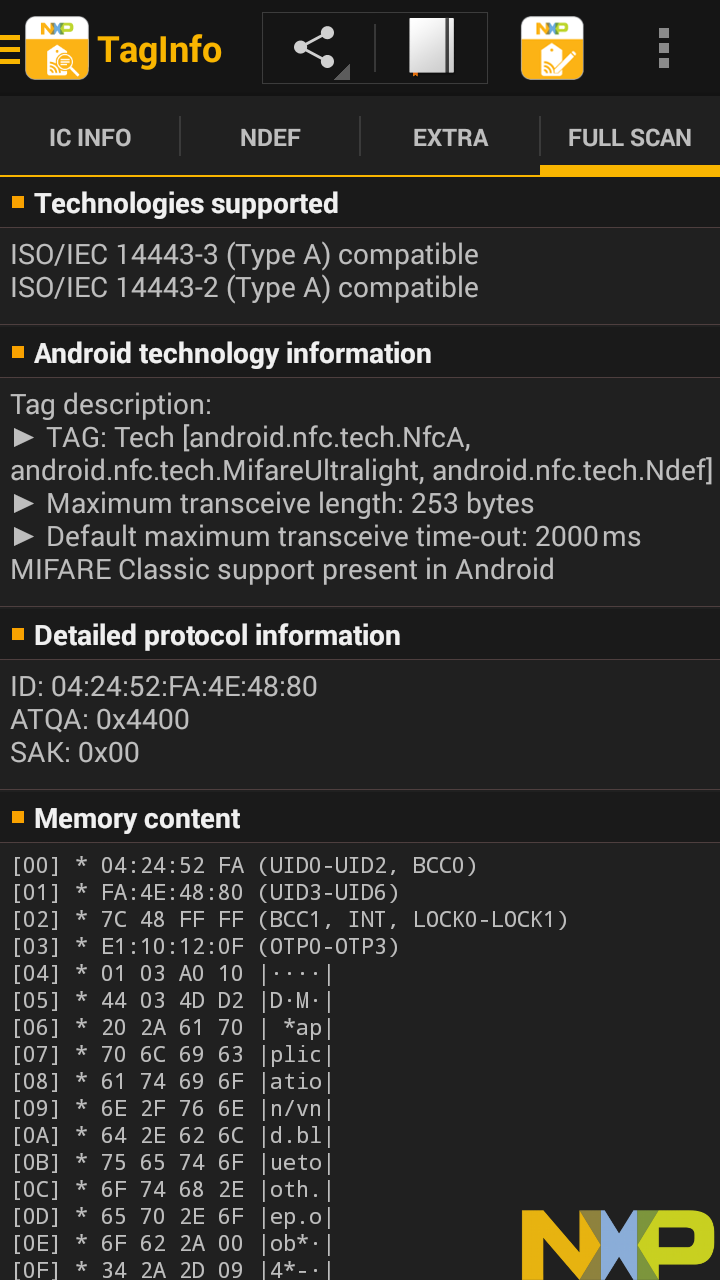Screen dimensions: 720x1280
Task: Open the three-dot overflow menu
Action: (x=664, y=48)
